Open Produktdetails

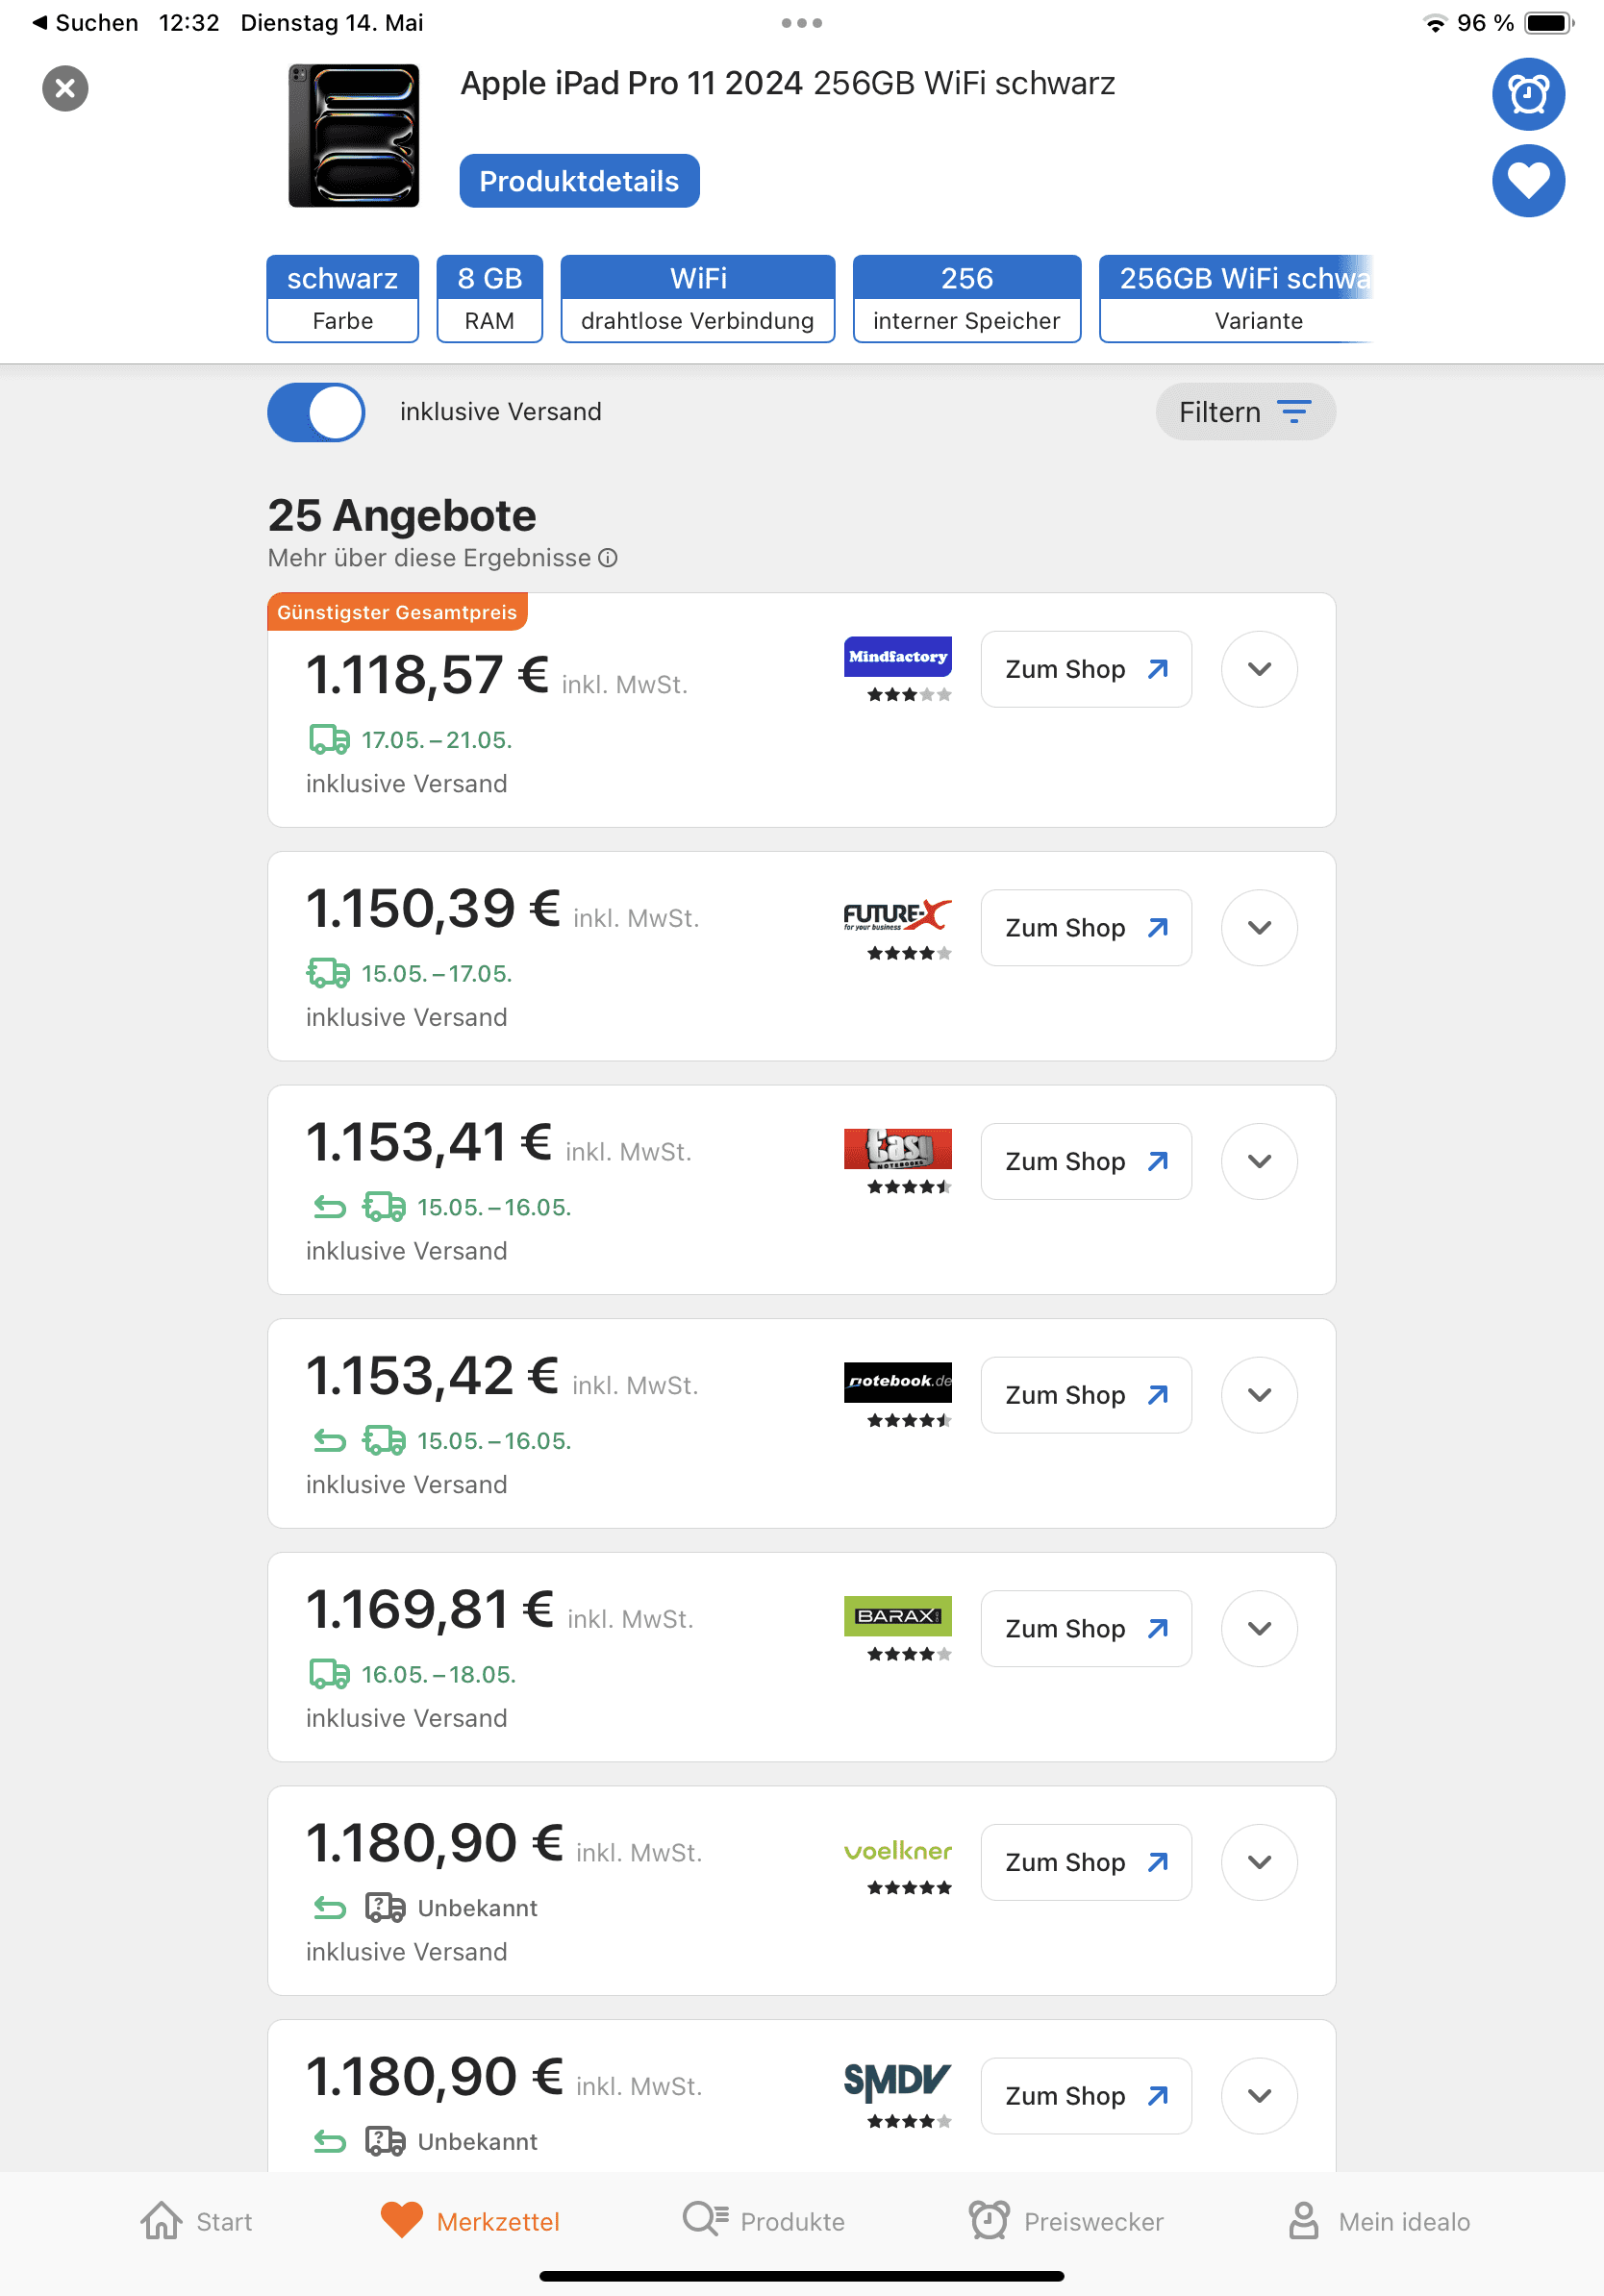tap(579, 181)
